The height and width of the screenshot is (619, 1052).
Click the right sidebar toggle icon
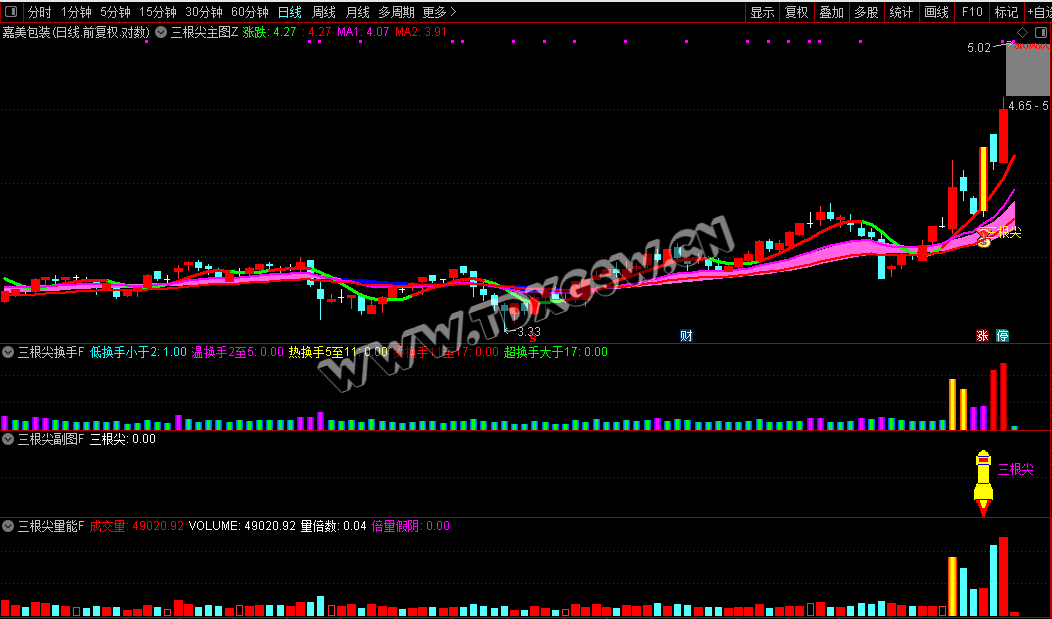click(1041, 32)
